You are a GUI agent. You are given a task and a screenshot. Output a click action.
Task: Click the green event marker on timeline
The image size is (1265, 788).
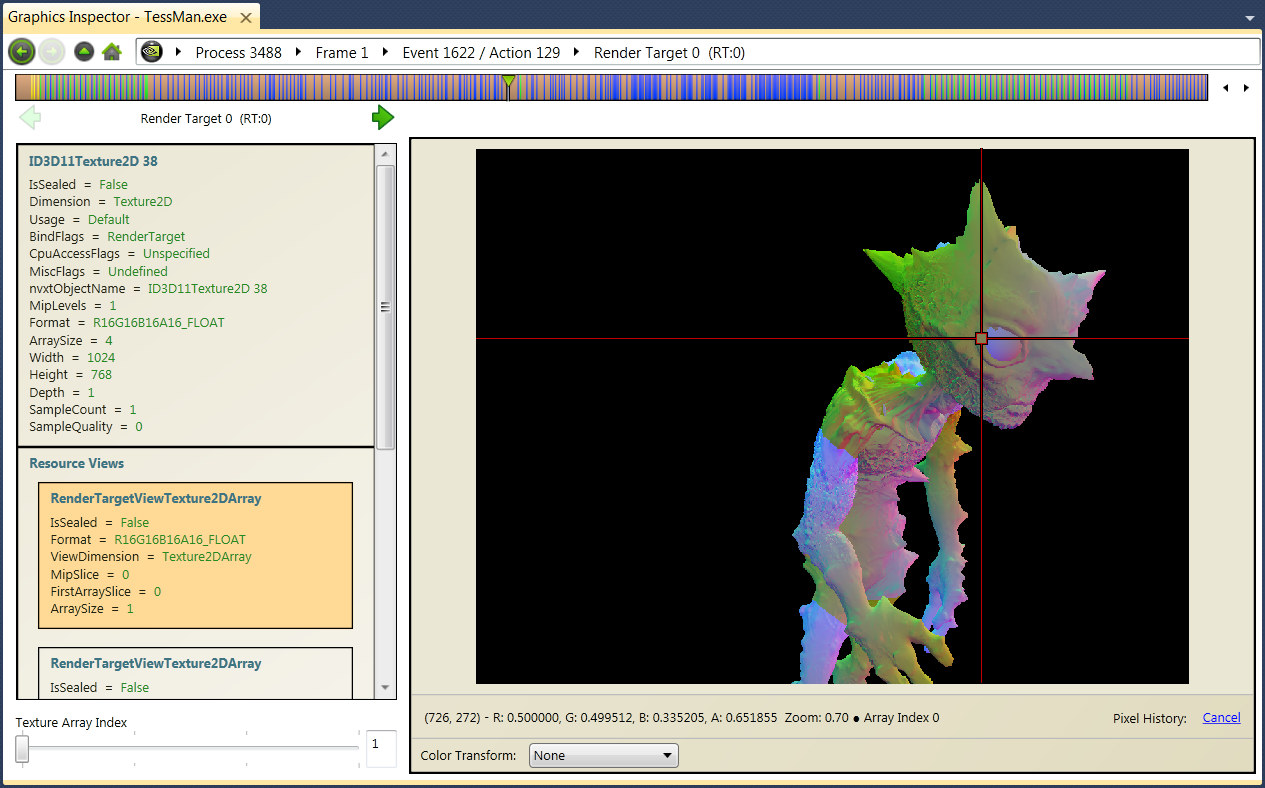pos(508,81)
